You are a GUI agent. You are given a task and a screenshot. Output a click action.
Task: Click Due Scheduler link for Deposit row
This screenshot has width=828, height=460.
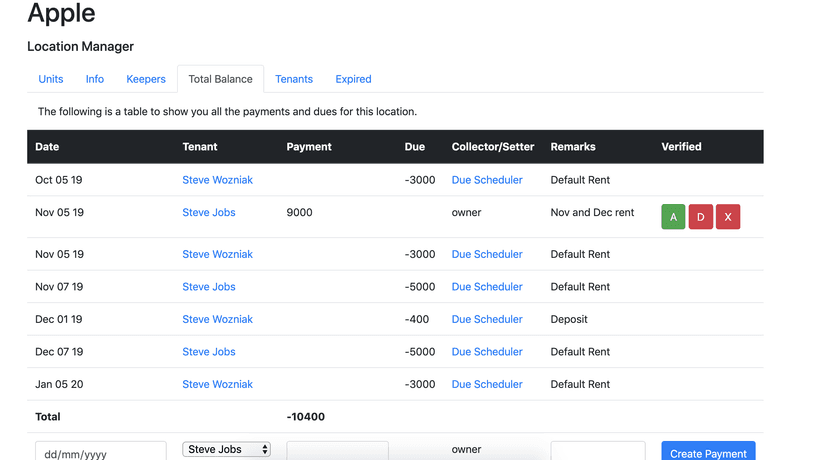(487, 319)
